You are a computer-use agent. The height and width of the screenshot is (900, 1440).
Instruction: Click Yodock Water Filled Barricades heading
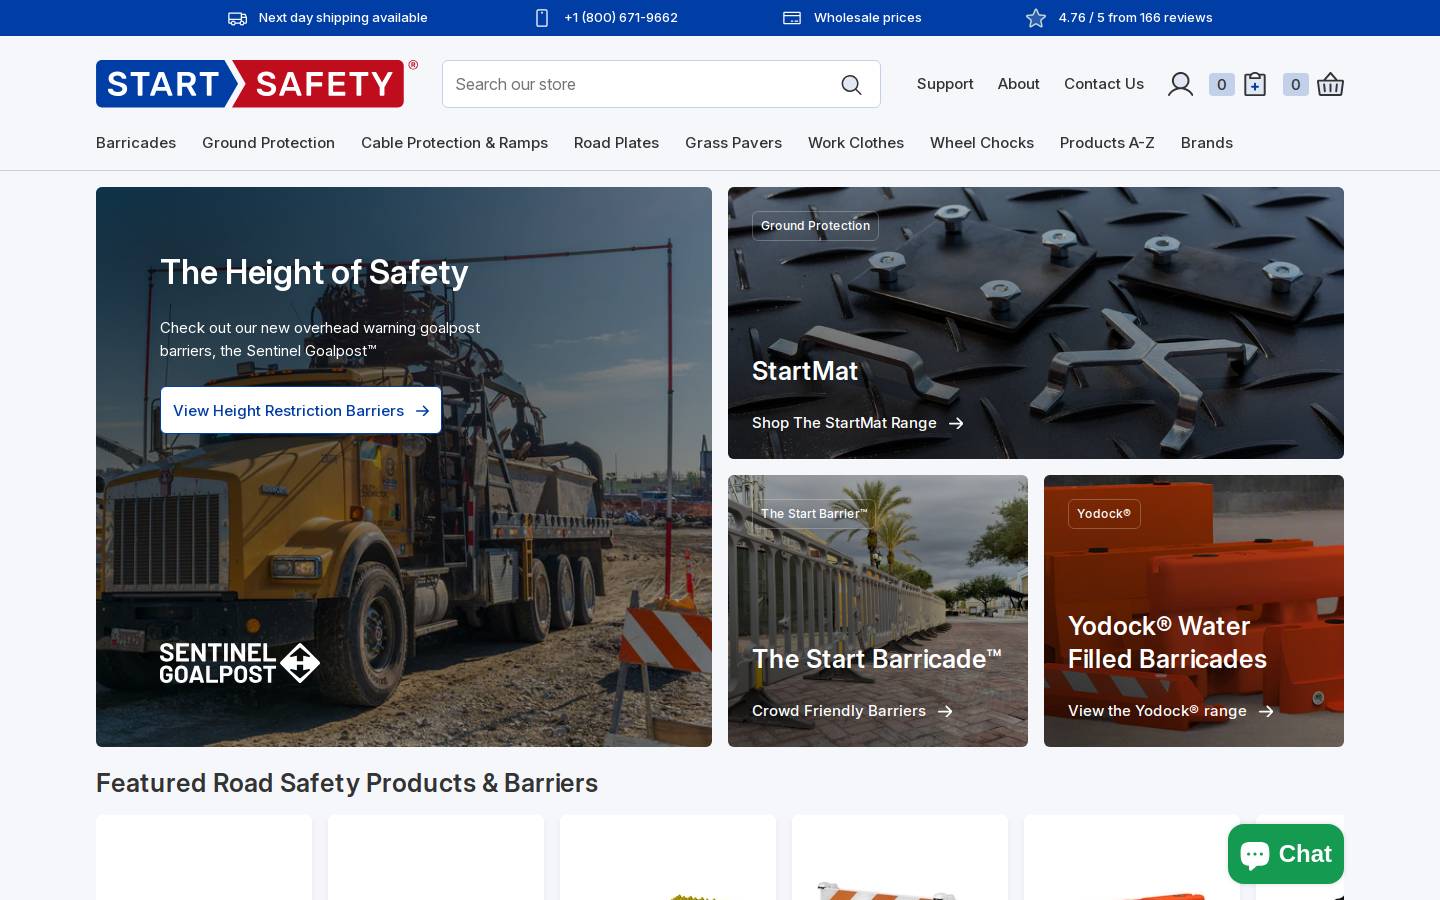(x=1167, y=642)
